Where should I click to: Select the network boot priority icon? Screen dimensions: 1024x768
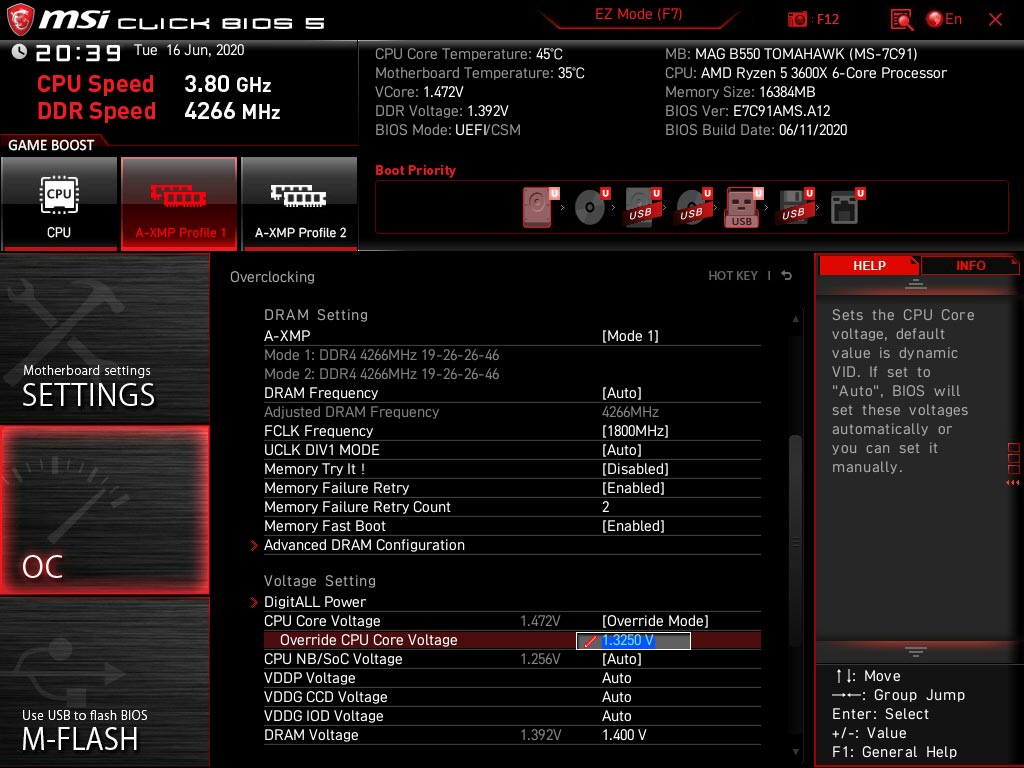(x=846, y=207)
